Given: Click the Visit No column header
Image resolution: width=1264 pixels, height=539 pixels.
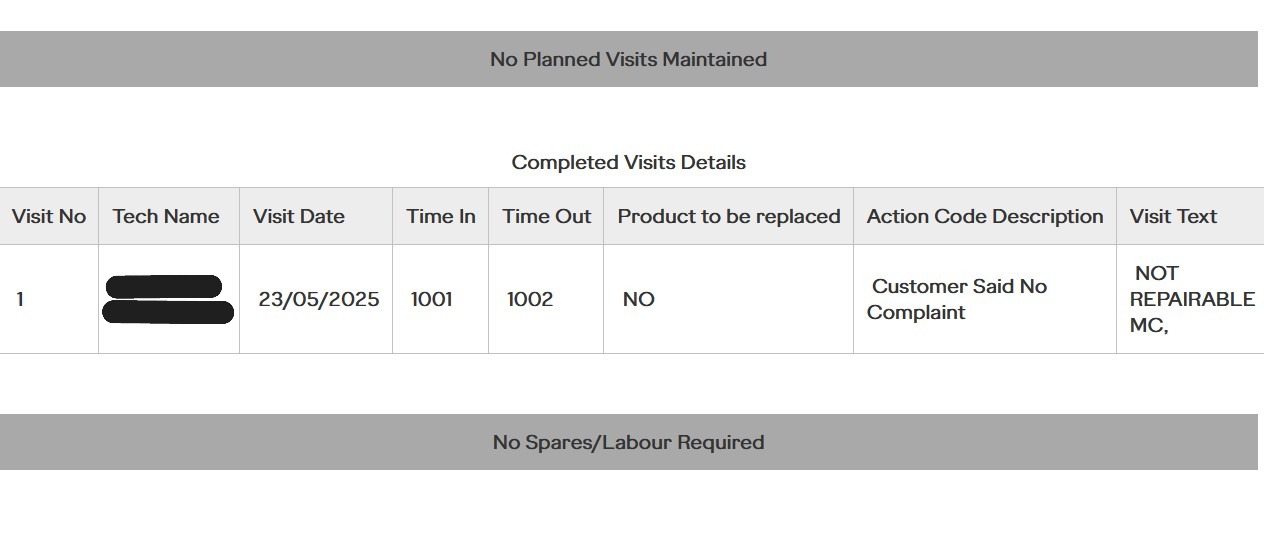Looking at the screenshot, I should click(x=49, y=216).
